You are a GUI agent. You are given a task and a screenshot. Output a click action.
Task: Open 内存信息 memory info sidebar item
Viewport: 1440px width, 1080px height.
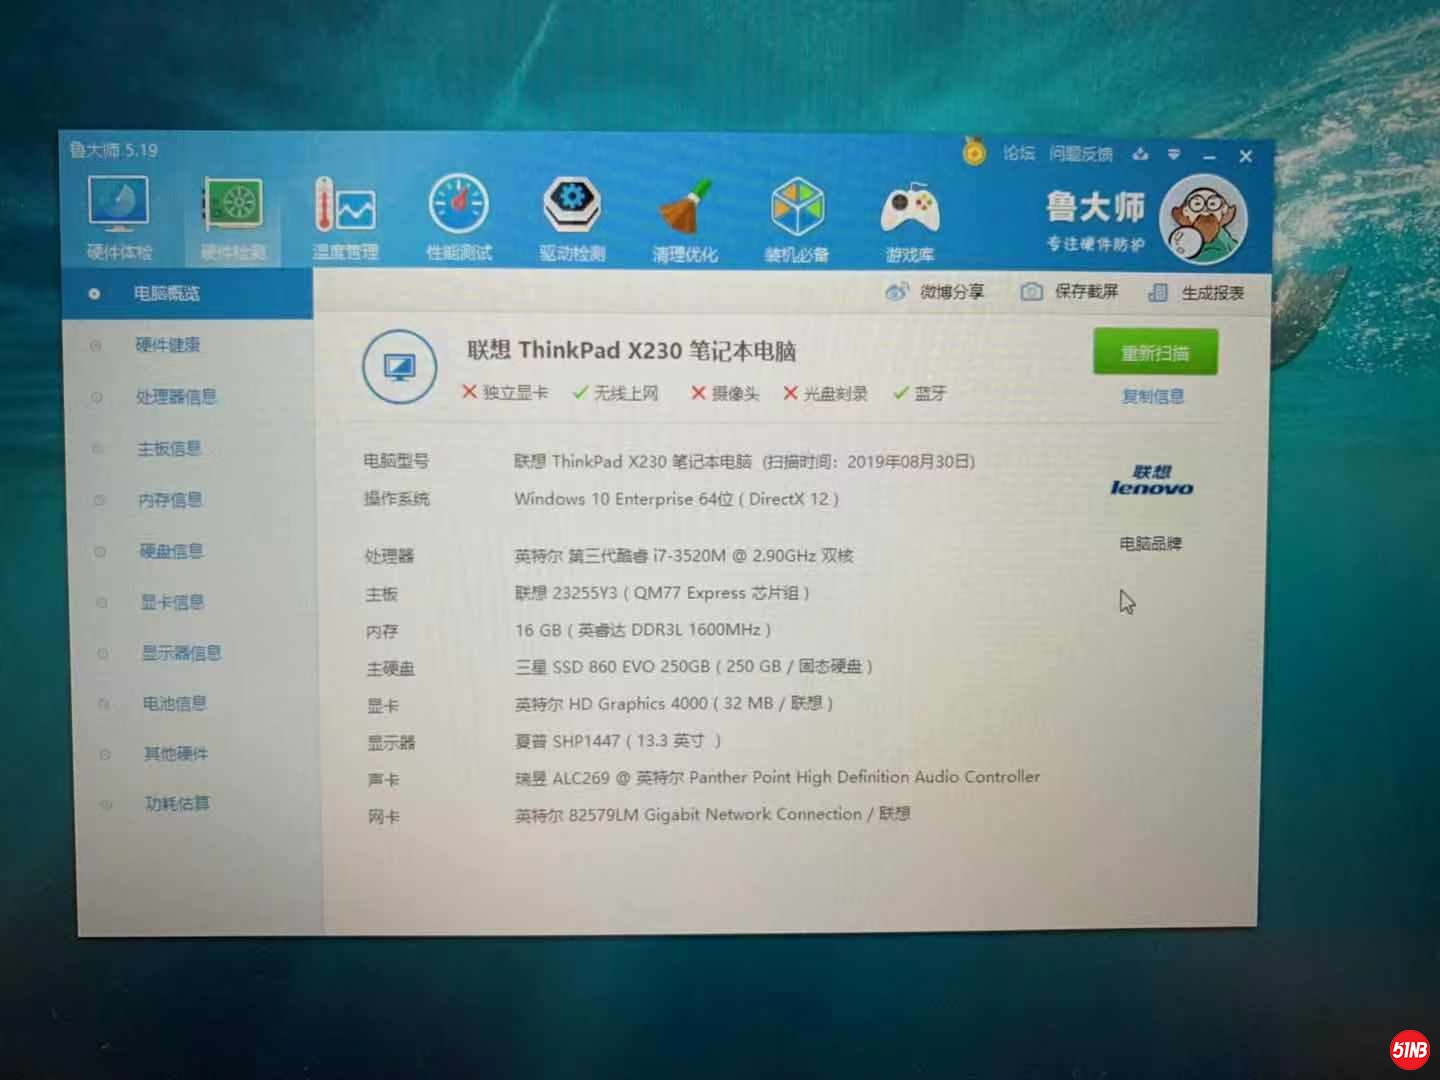pyautogui.click(x=170, y=500)
